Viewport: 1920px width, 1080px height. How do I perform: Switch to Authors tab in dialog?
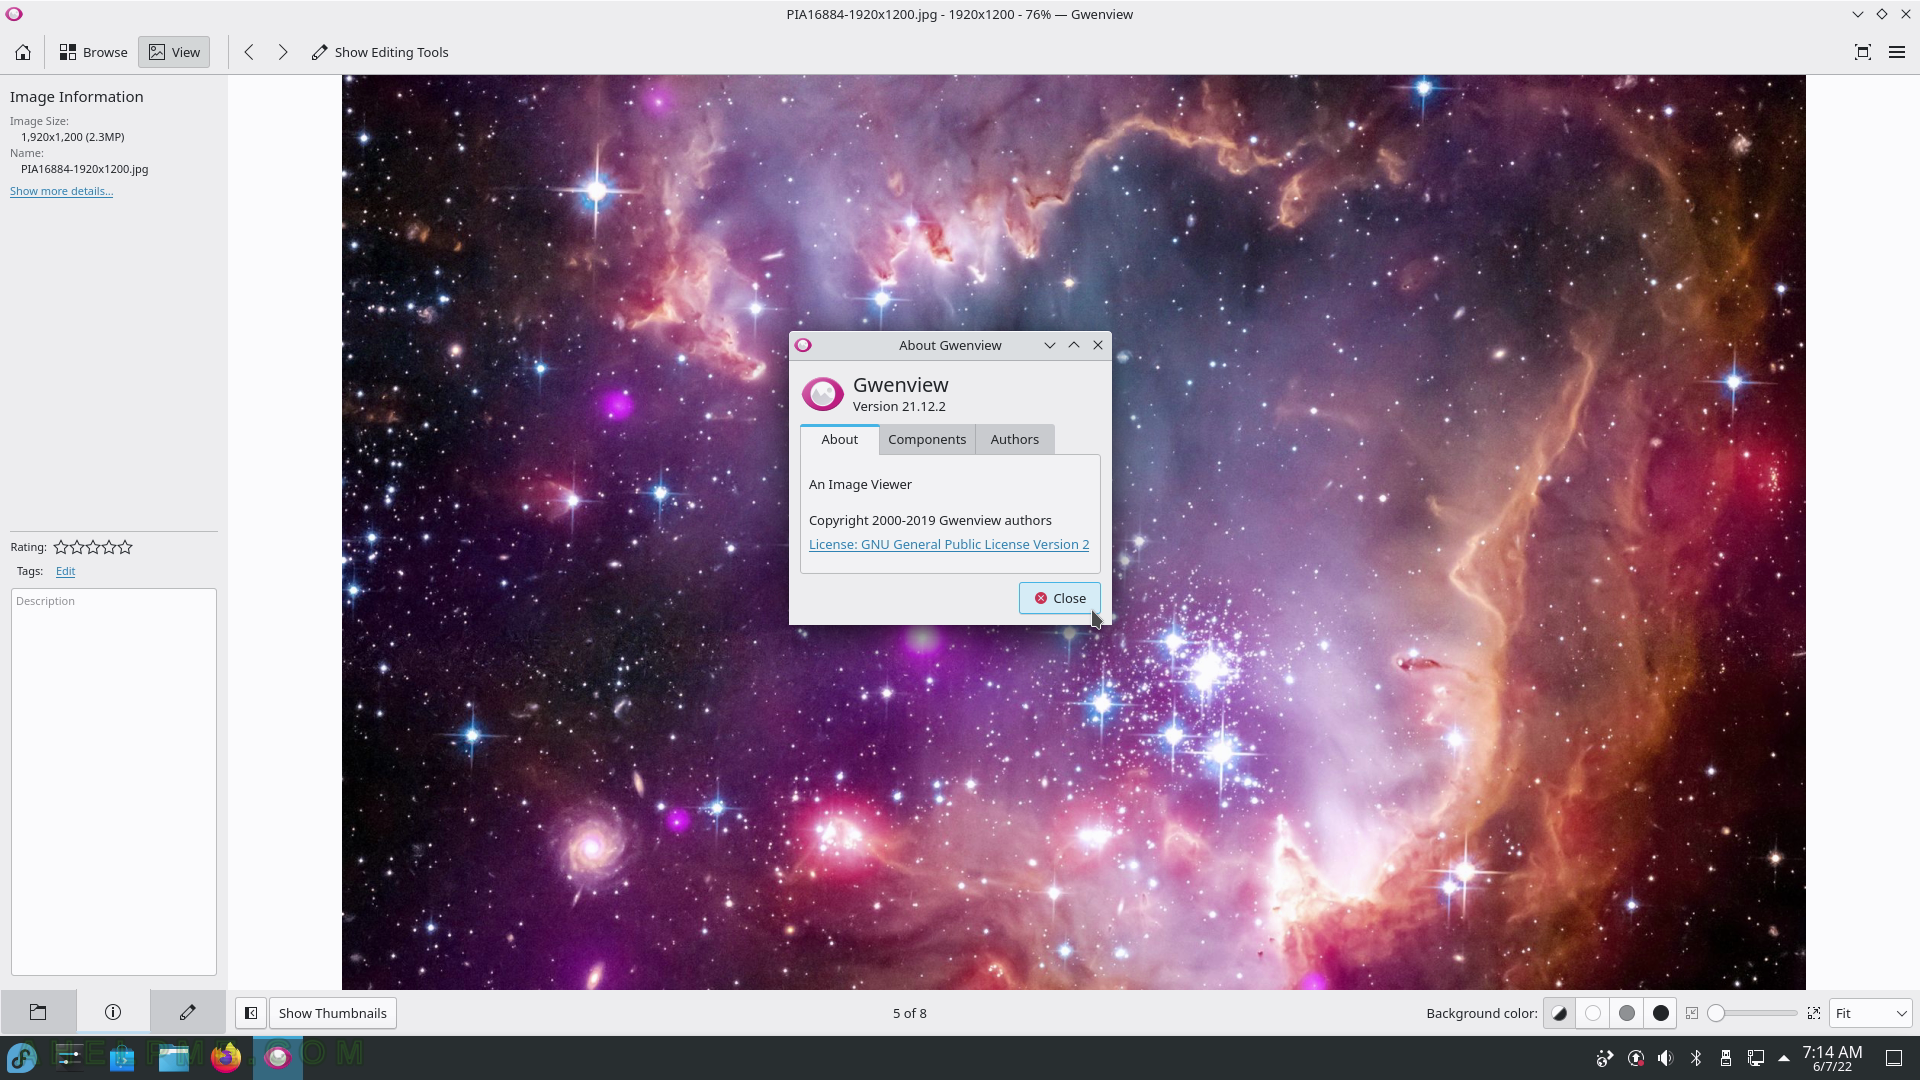coord(1015,439)
